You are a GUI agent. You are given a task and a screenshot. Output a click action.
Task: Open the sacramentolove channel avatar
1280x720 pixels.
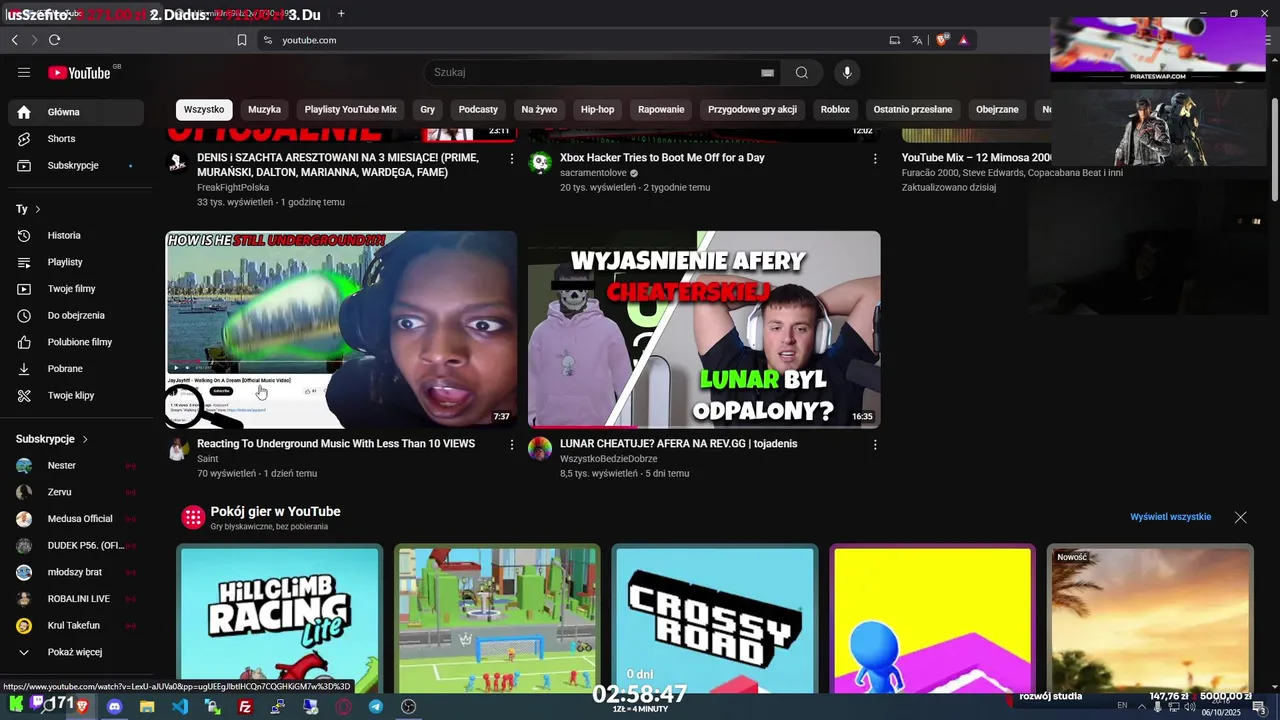(540, 162)
